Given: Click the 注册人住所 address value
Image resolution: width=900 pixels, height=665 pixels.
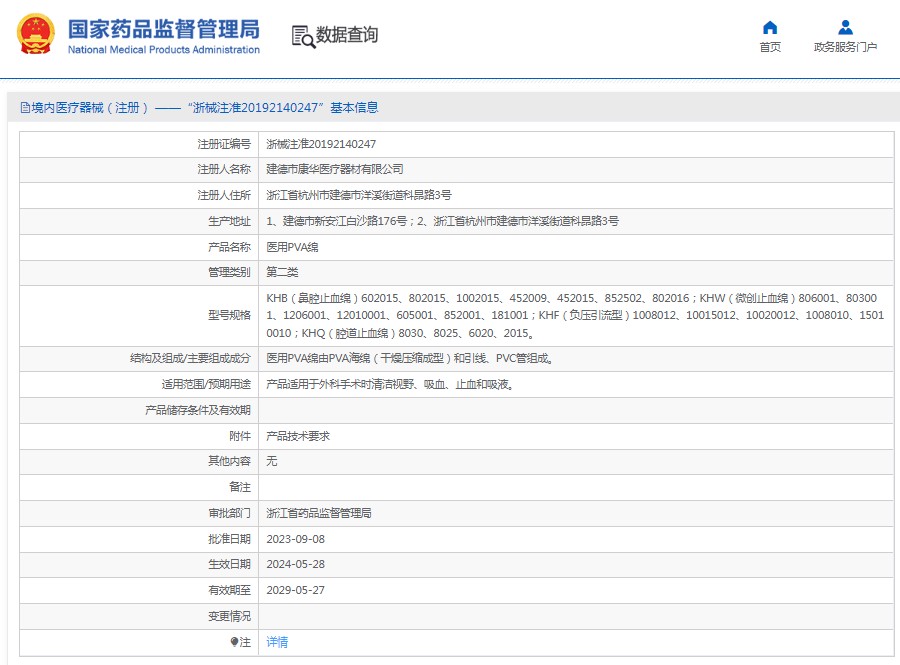Looking at the screenshot, I should (x=359, y=195).
